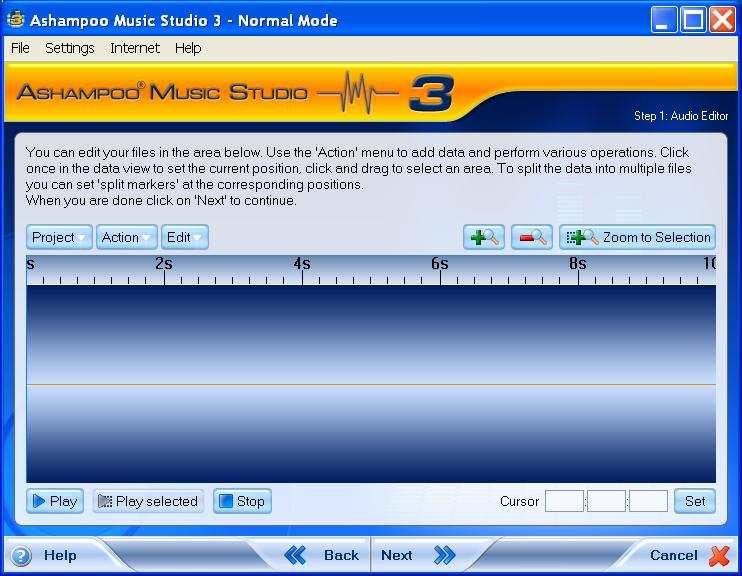The width and height of the screenshot is (742, 576).
Task: Open the File menu
Action: click(x=20, y=48)
